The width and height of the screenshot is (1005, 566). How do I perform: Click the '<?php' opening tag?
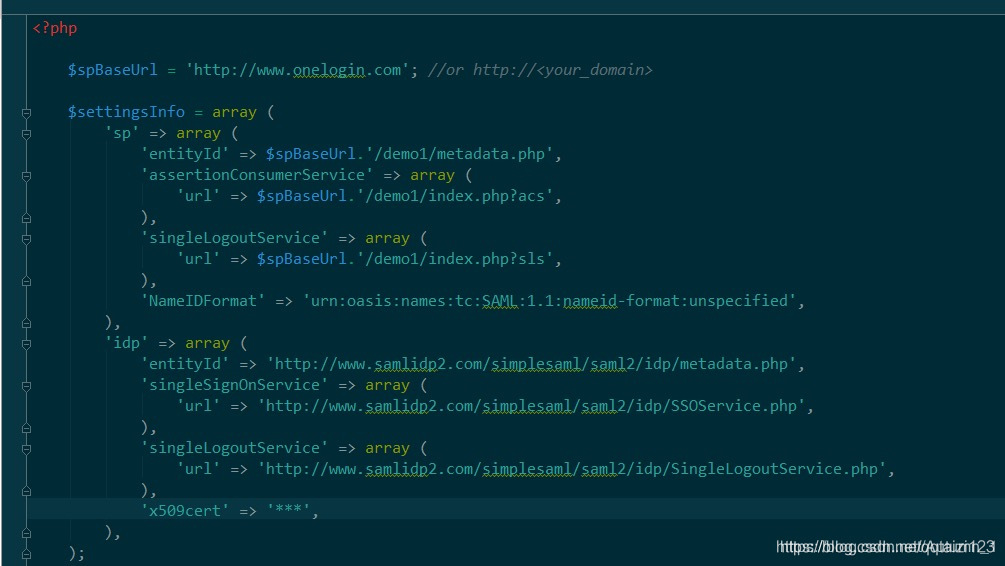click(55, 28)
